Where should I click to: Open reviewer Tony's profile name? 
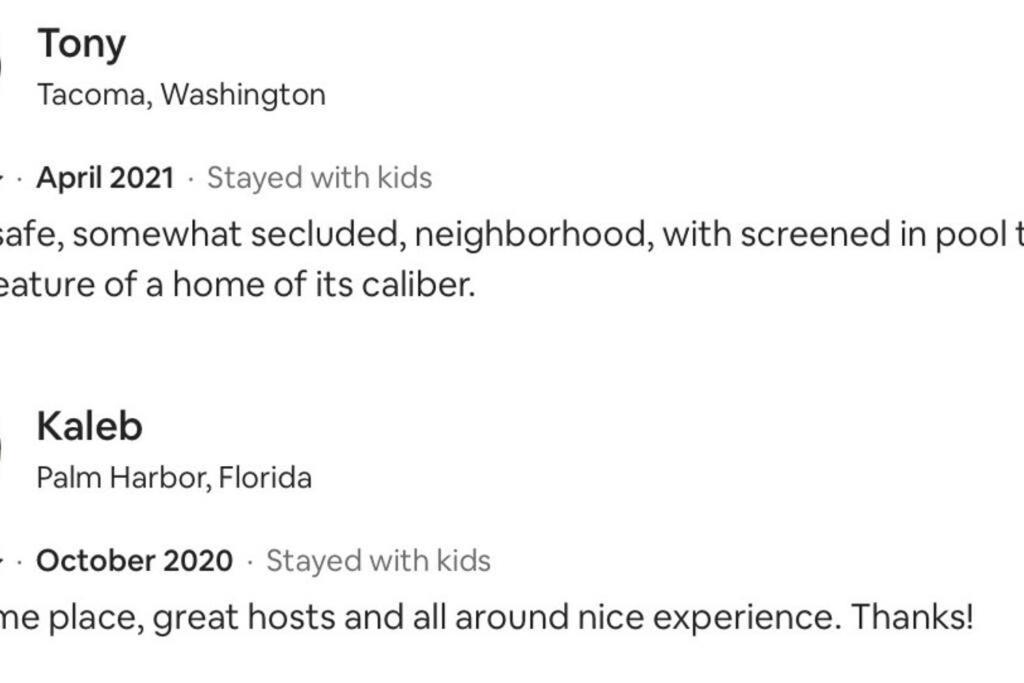point(82,44)
